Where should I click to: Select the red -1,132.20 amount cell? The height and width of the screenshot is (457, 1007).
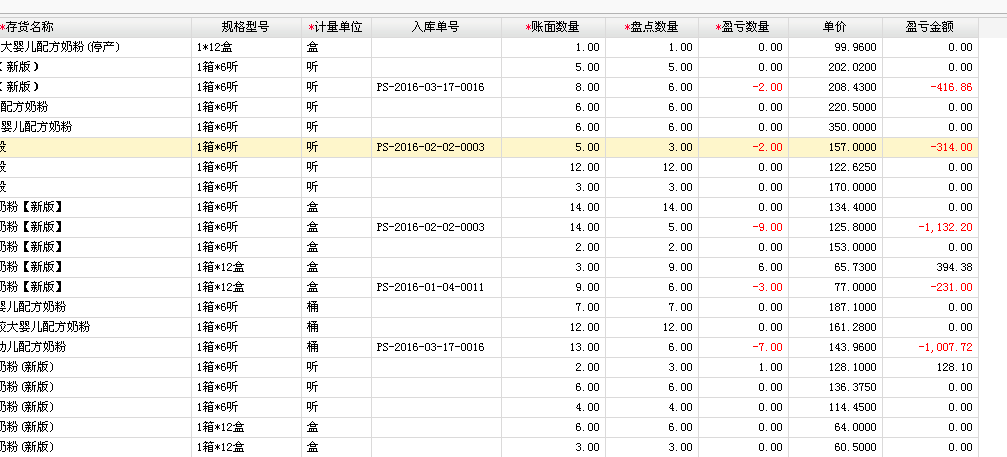pyautogui.click(x=931, y=227)
